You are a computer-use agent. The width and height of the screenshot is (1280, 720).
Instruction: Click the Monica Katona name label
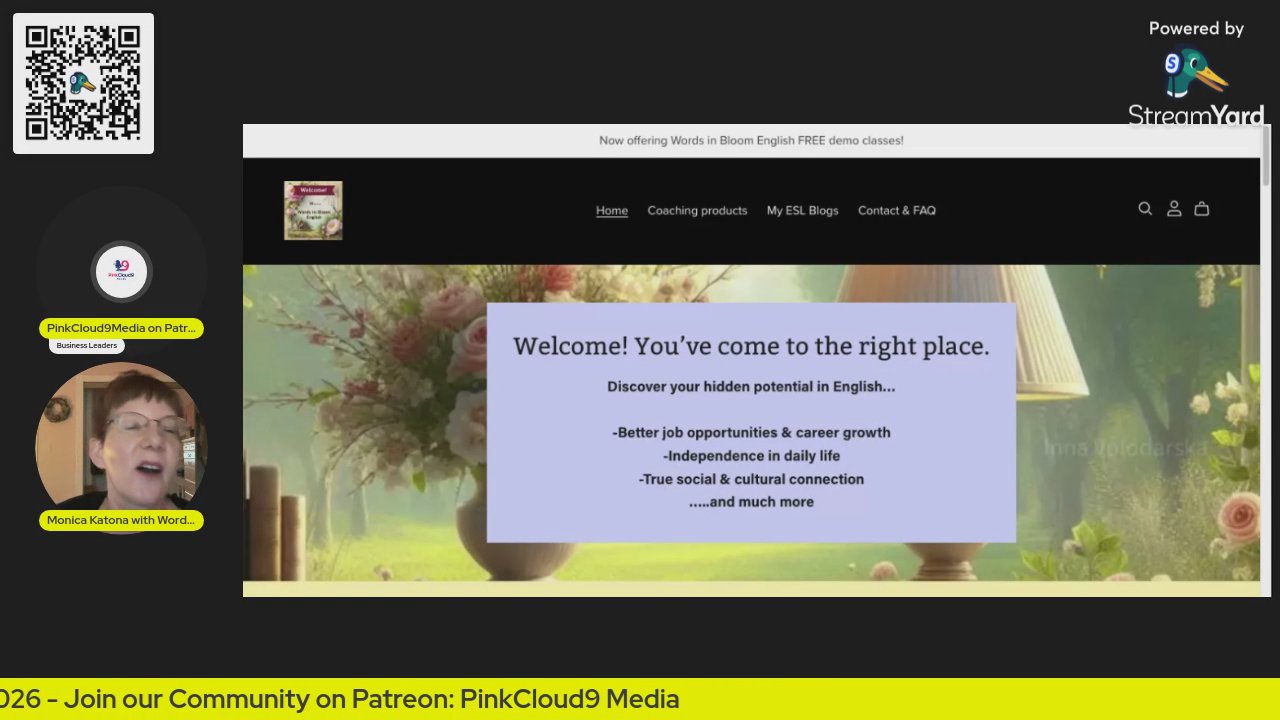point(121,520)
